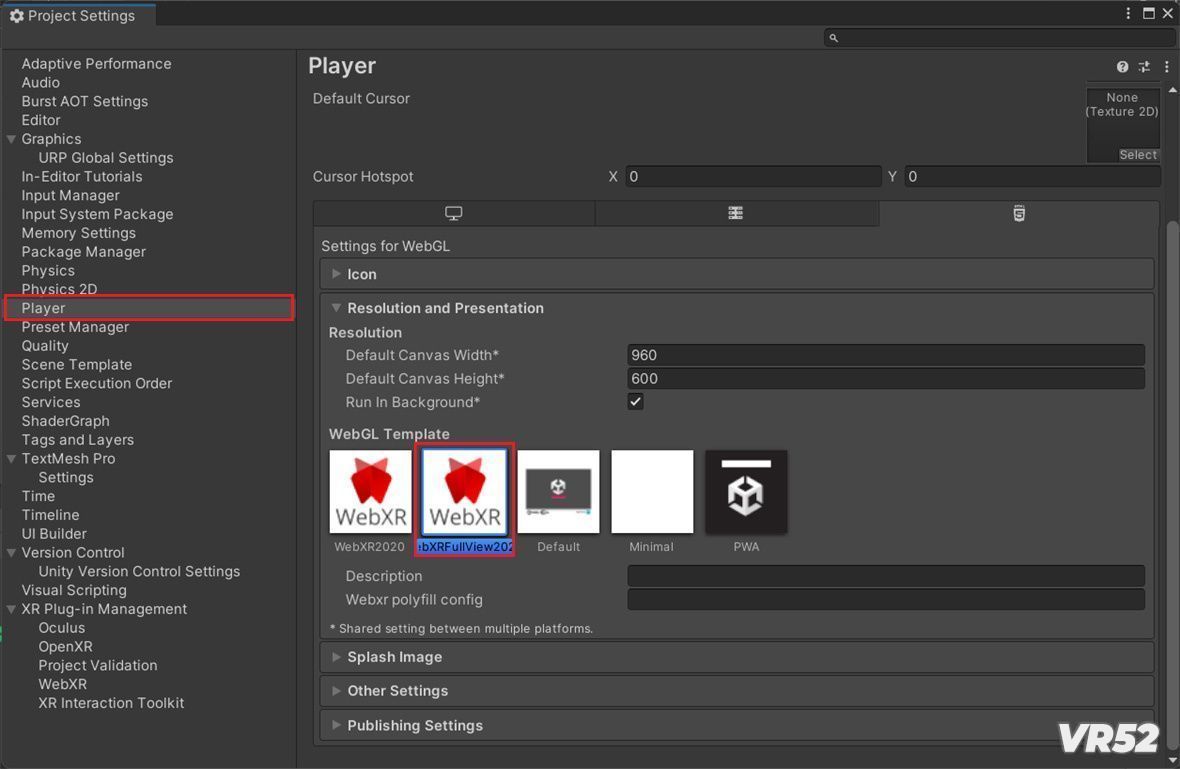Choose the Minimal WebGL template thumbnail
1180x769 pixels.
(x=652, y=492)
